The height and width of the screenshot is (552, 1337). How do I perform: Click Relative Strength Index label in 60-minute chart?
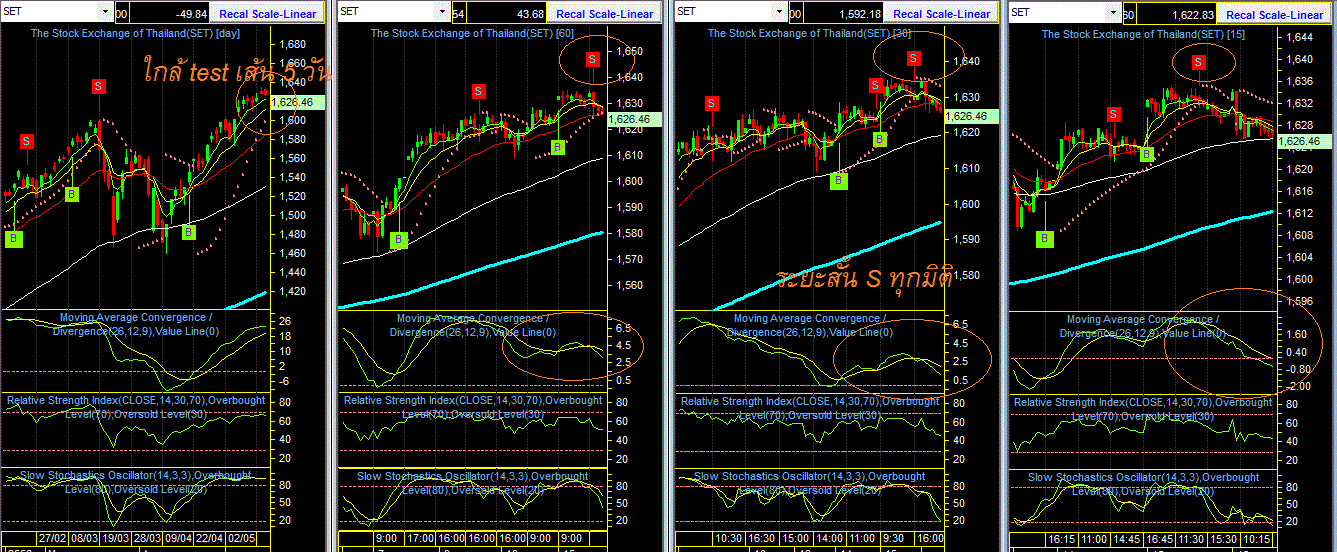point(473,406)
